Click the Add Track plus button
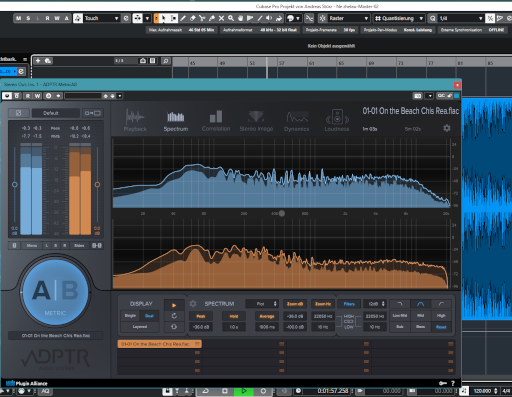Viewport: 512px width, 397px height. tap(38, 61)
